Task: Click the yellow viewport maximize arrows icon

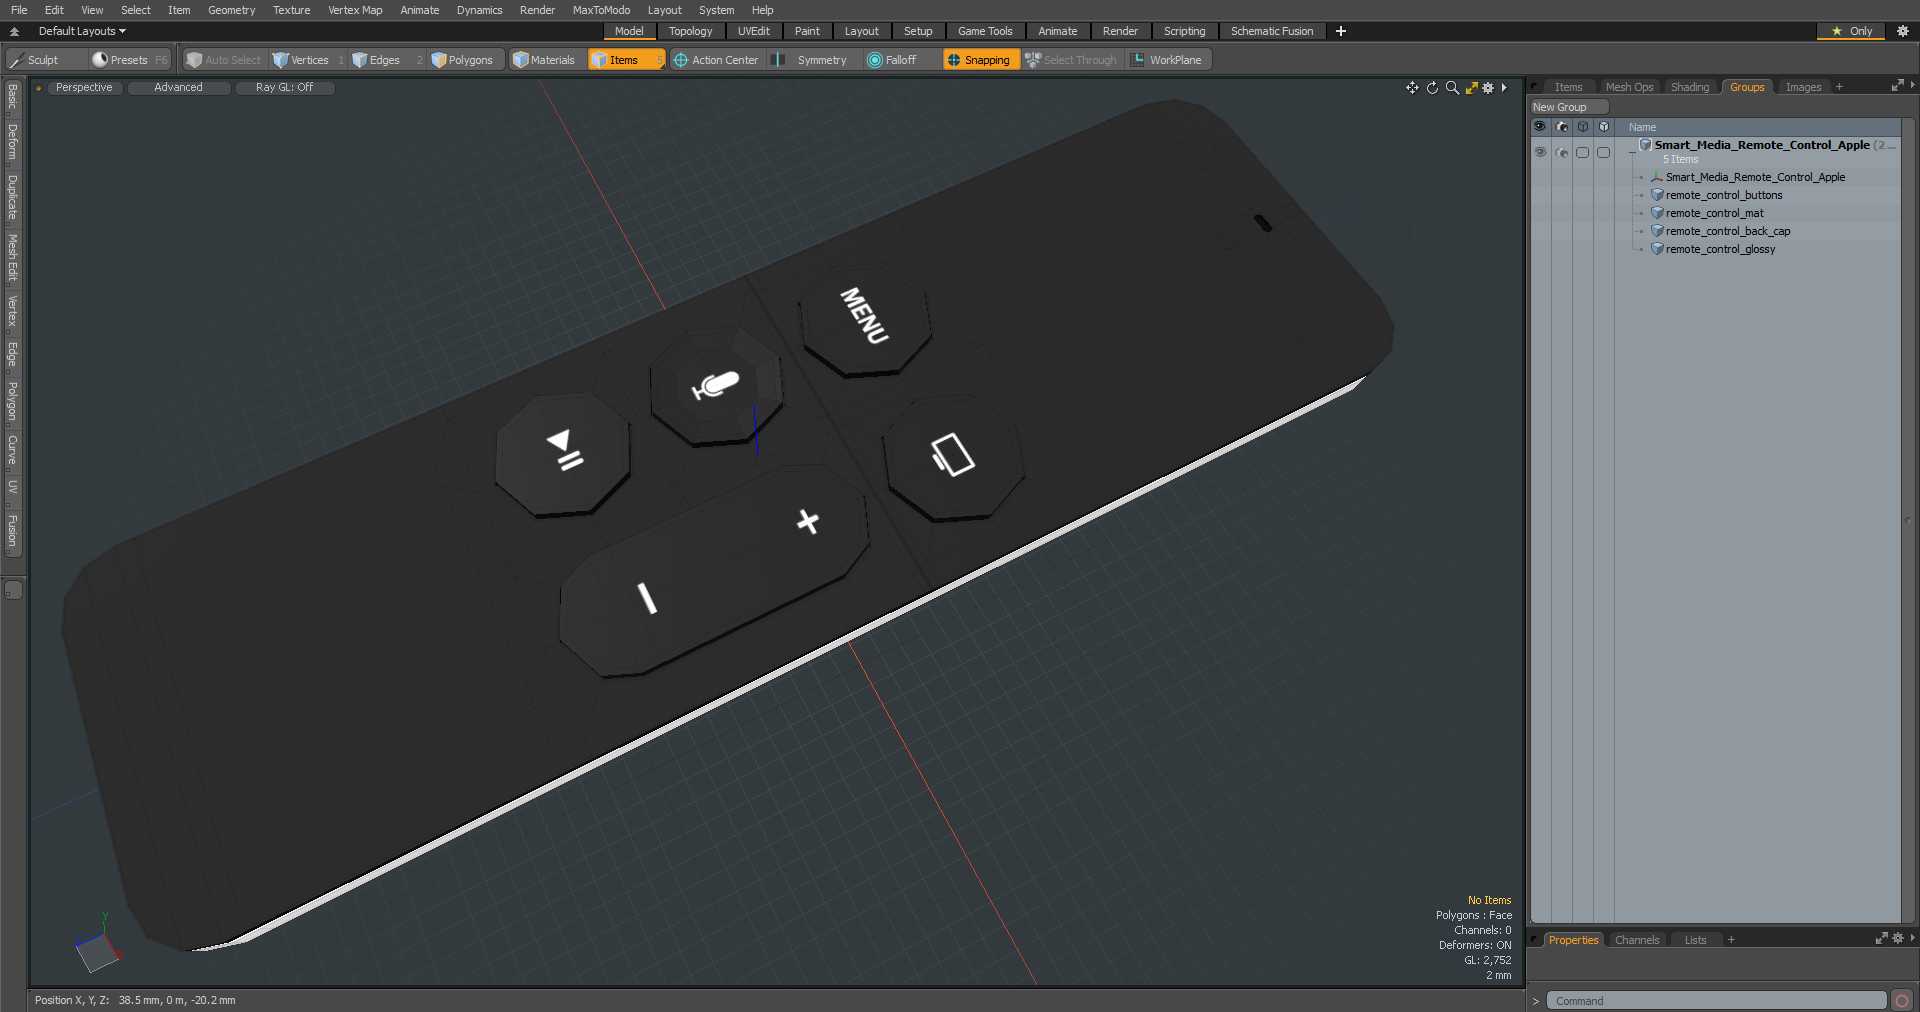Action: pyautogui.click(x=1471, y=88)
